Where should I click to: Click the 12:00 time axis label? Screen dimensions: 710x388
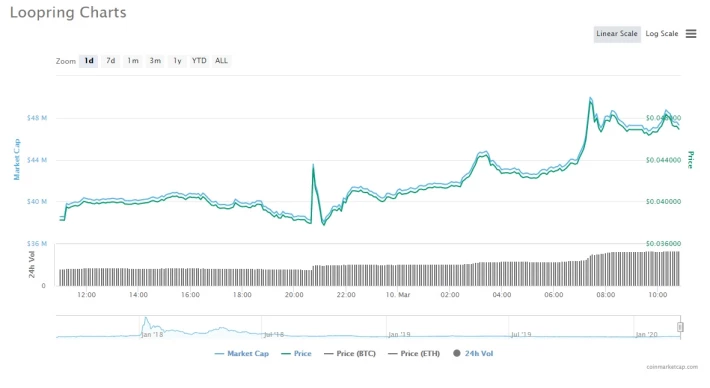(86, 295)
